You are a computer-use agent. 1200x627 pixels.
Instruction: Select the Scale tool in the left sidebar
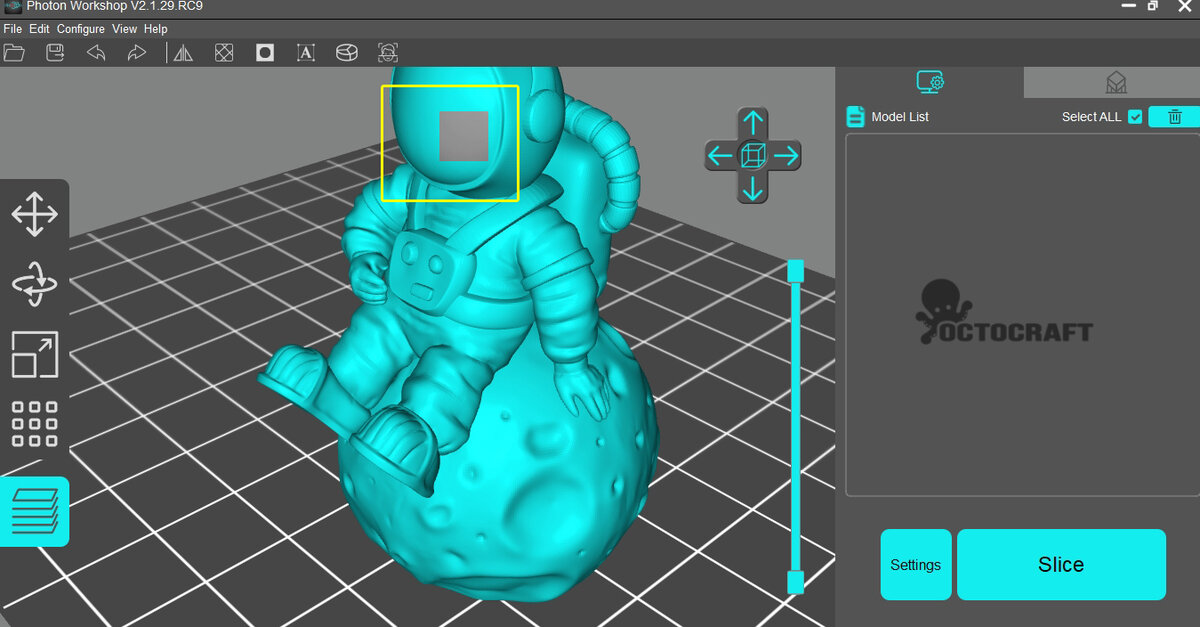click(34, 355)
